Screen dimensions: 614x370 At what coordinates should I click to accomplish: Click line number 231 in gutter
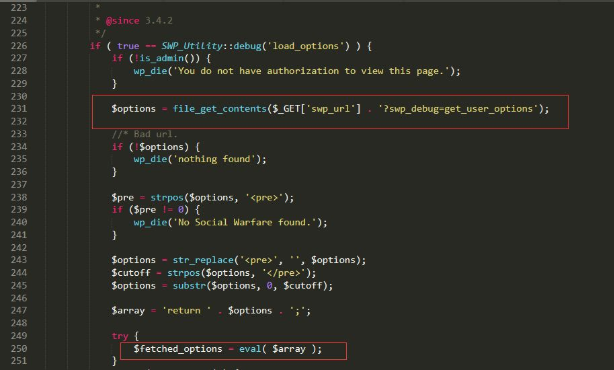[19, 108]
